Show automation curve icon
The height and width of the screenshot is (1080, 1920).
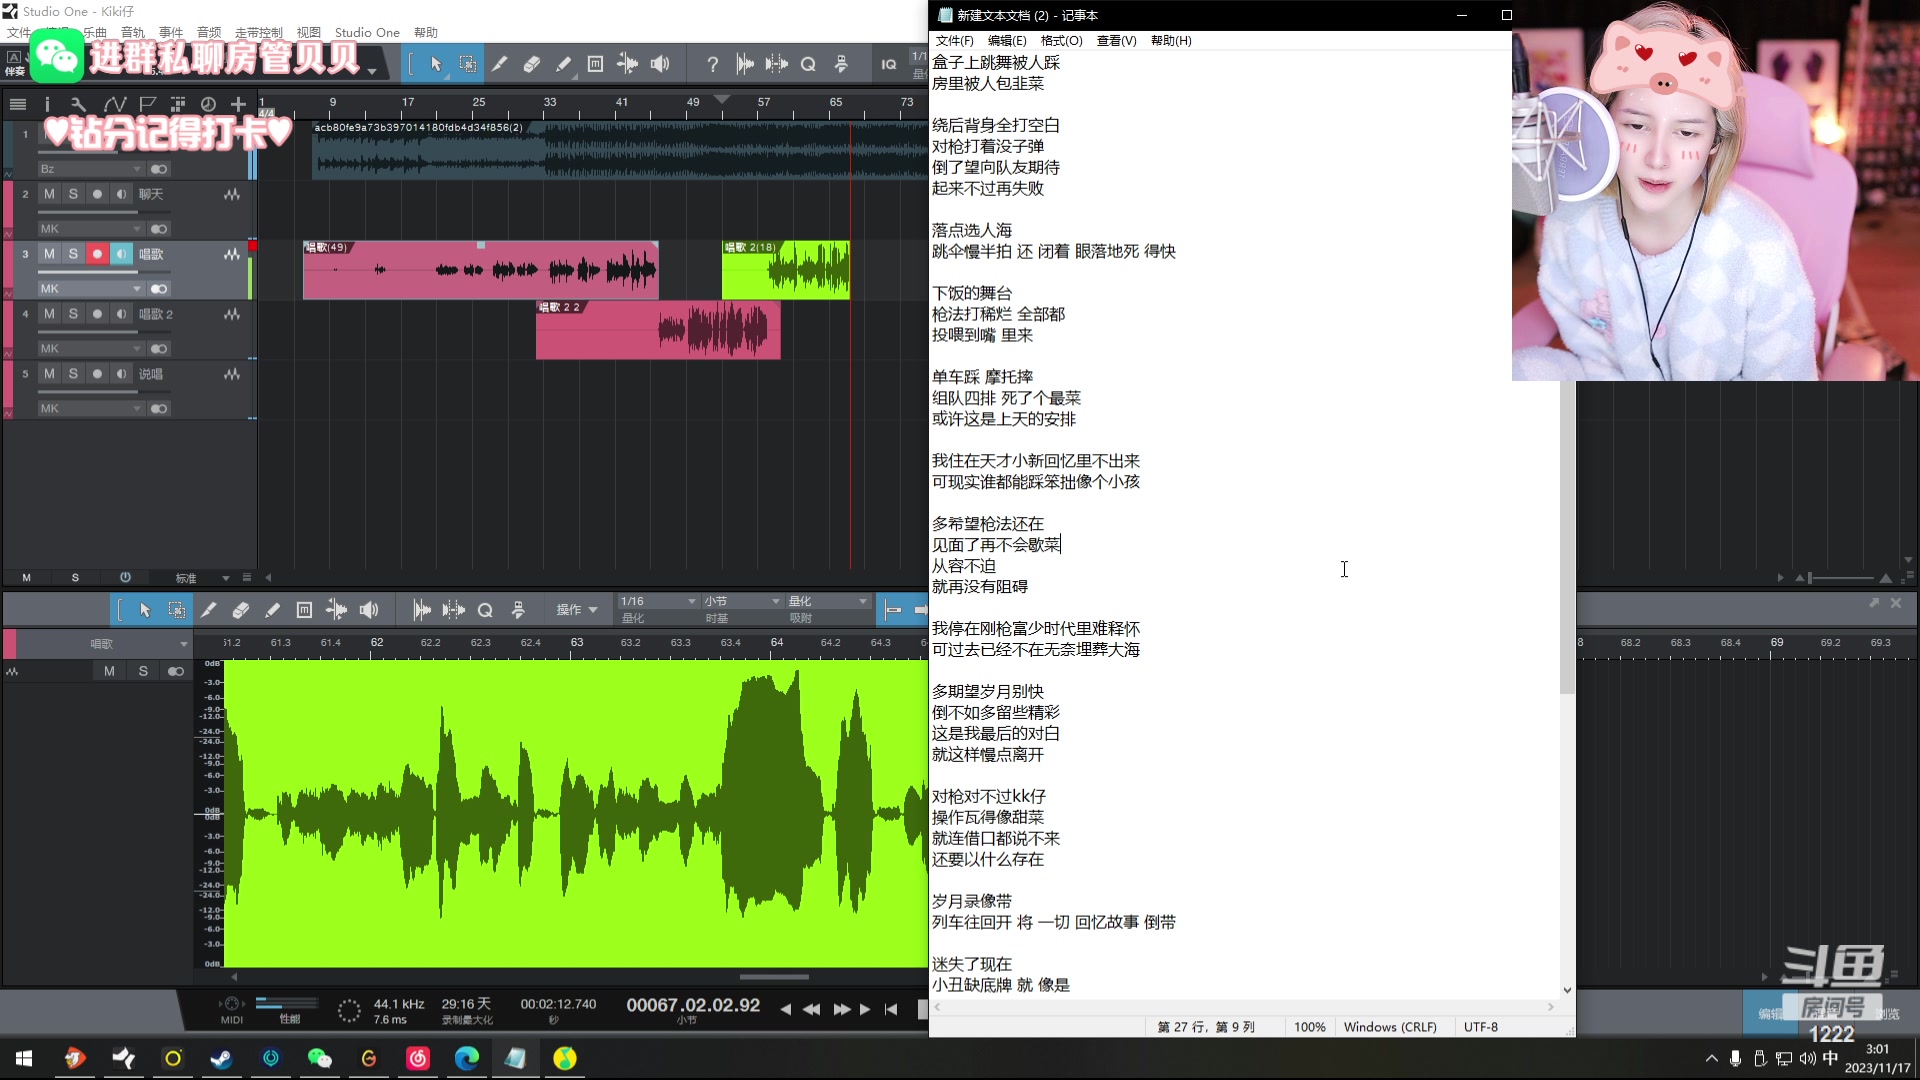tap(114, 104)
